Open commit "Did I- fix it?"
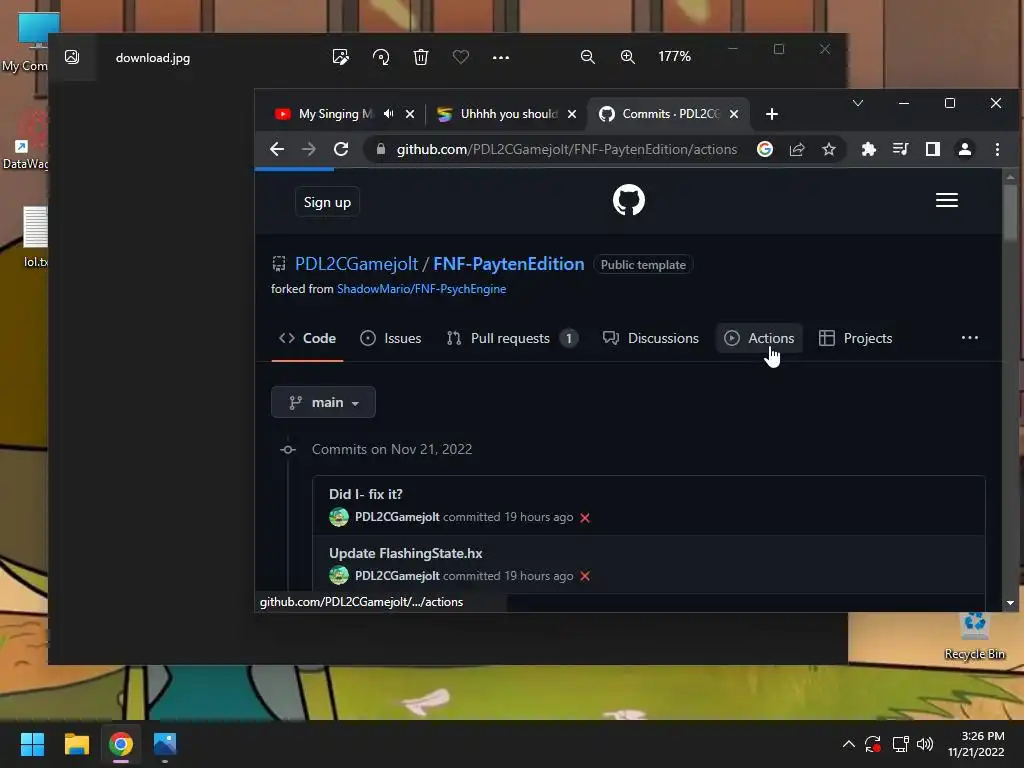 click(366, 494)
